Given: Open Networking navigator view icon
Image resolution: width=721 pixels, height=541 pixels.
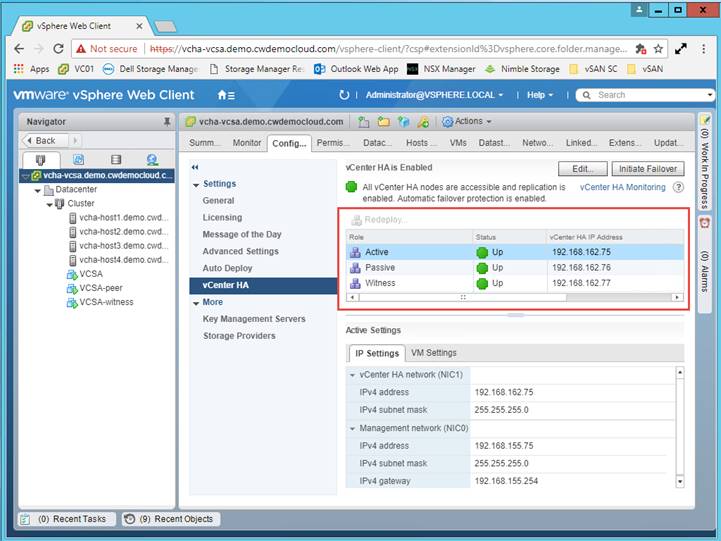Looking at the screenshot, I should pyautogui.click(x=152, y=159).
